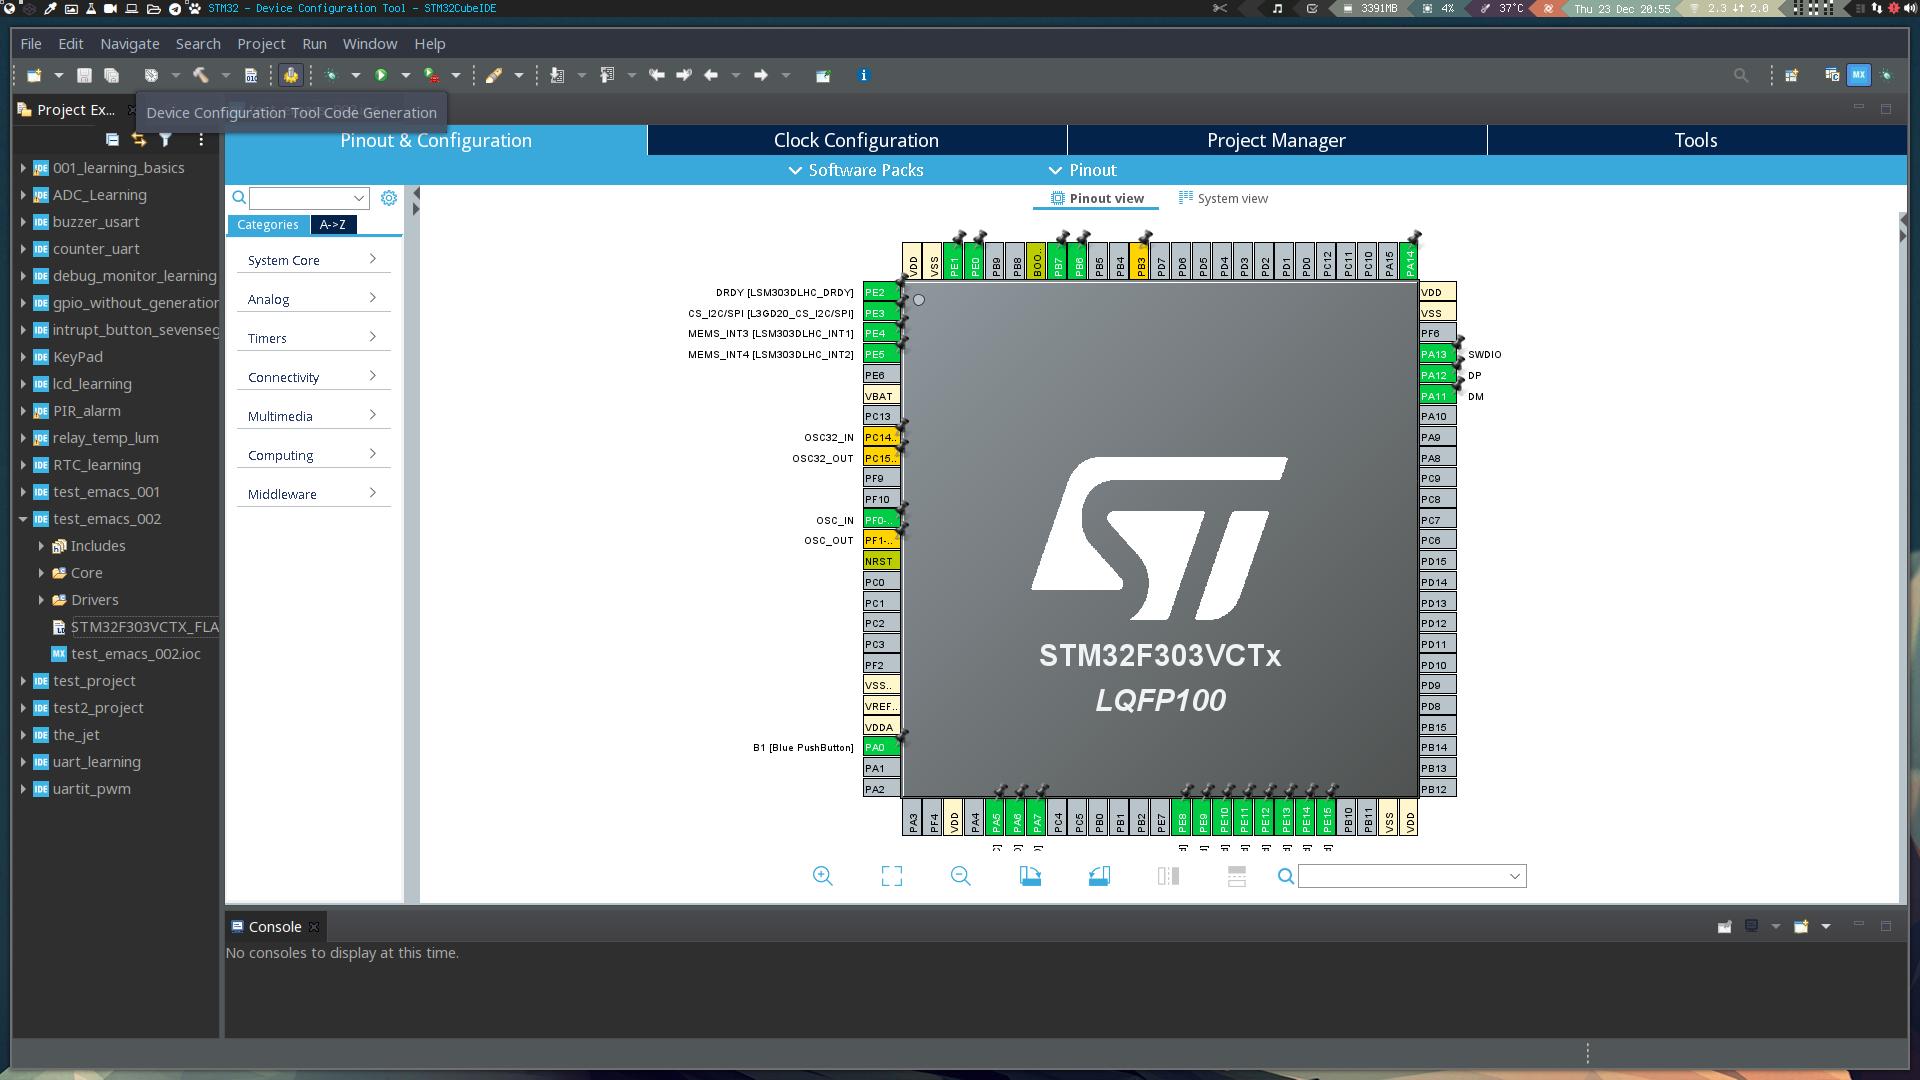Open the pin search combo dropdown
Screen dimensions: 1920x1080
[1515, 876]
